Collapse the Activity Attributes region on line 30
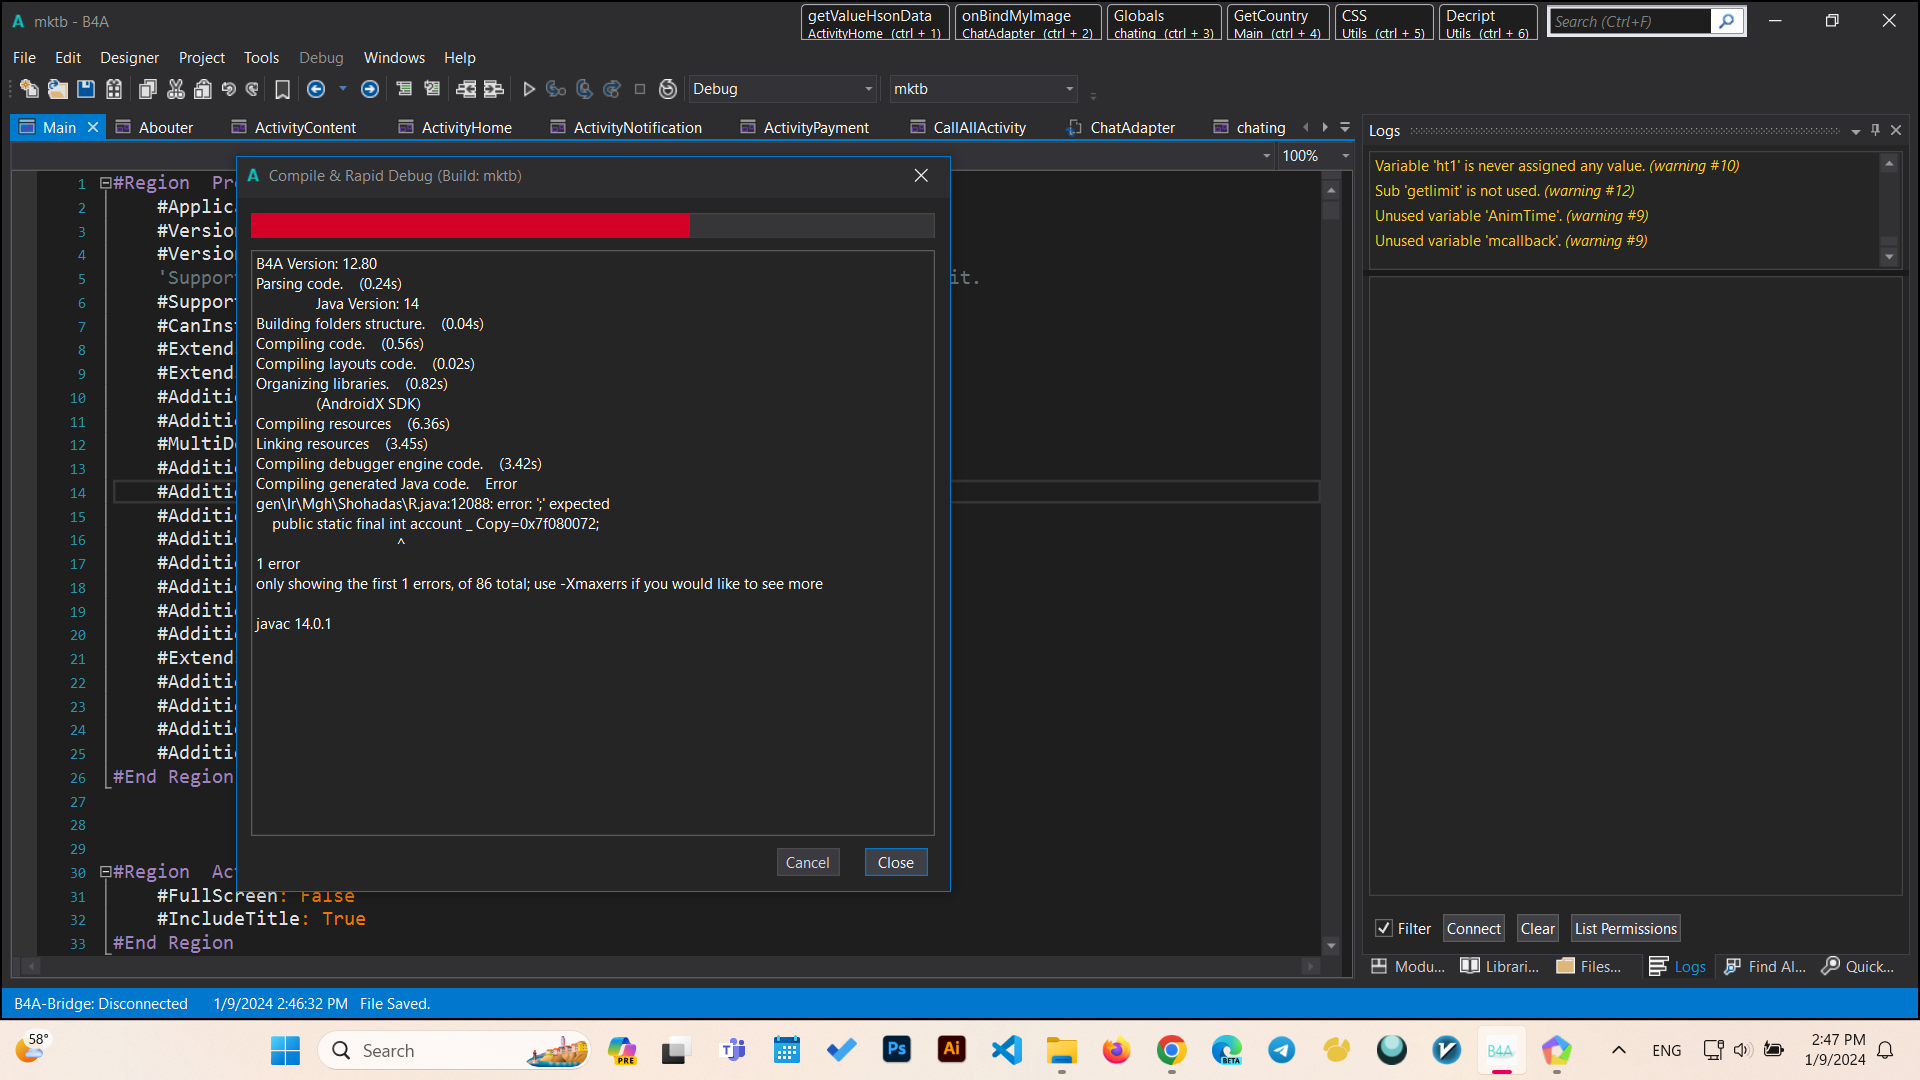This screenshot has height=1080, width=1920. [x=105, y=872]
